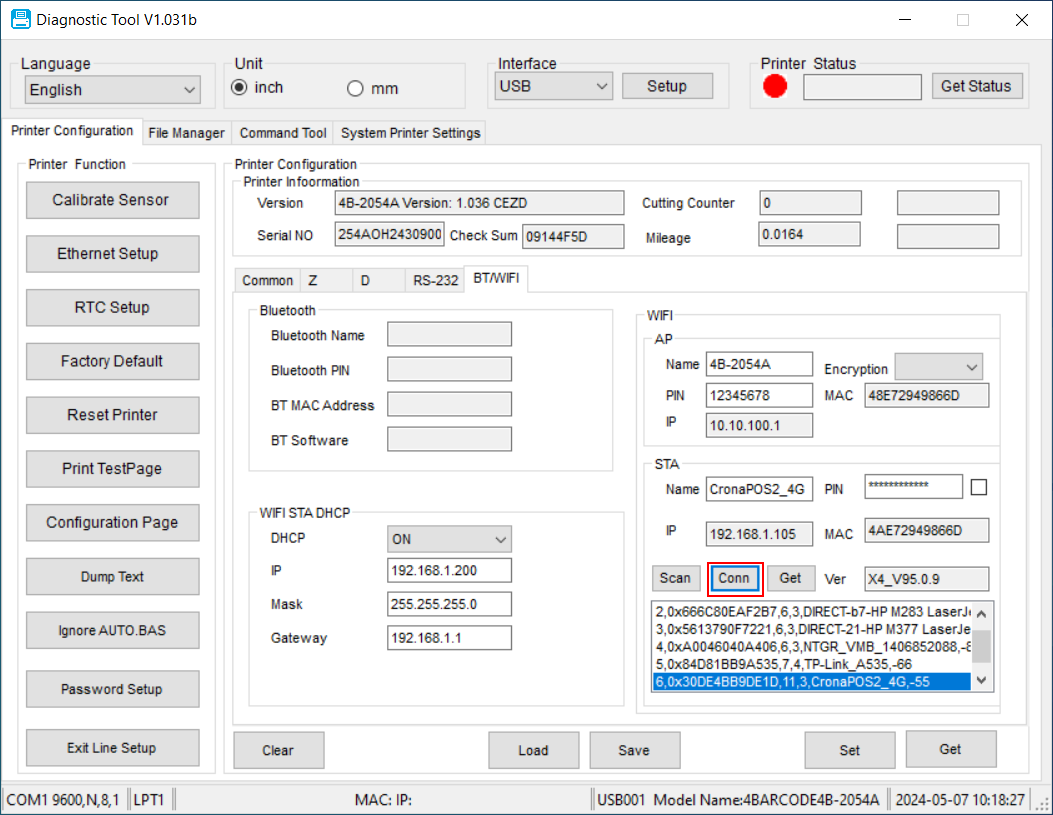1053x815 pixels.
Task: Click the WIFI STA DHCP Gateway field
Action: [449, 638]
